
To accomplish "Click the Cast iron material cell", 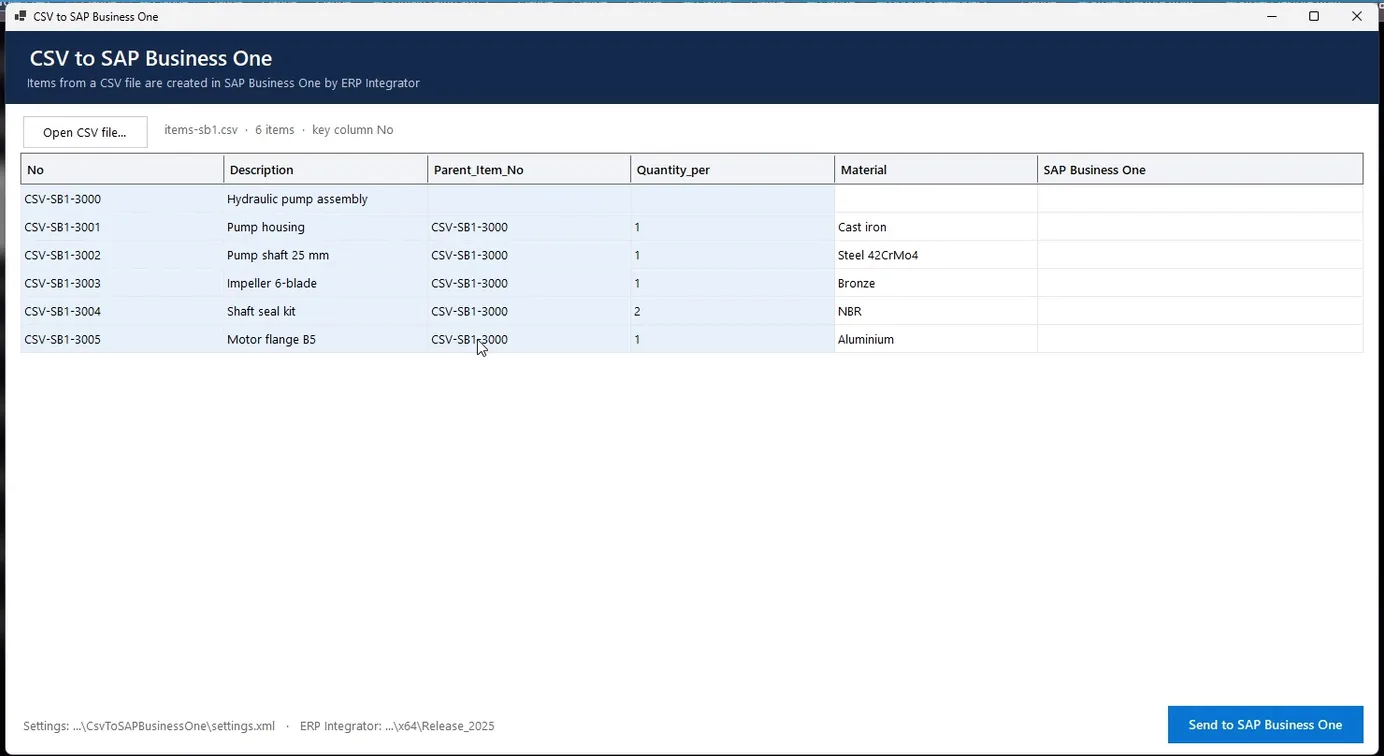I will click(936, 227).
